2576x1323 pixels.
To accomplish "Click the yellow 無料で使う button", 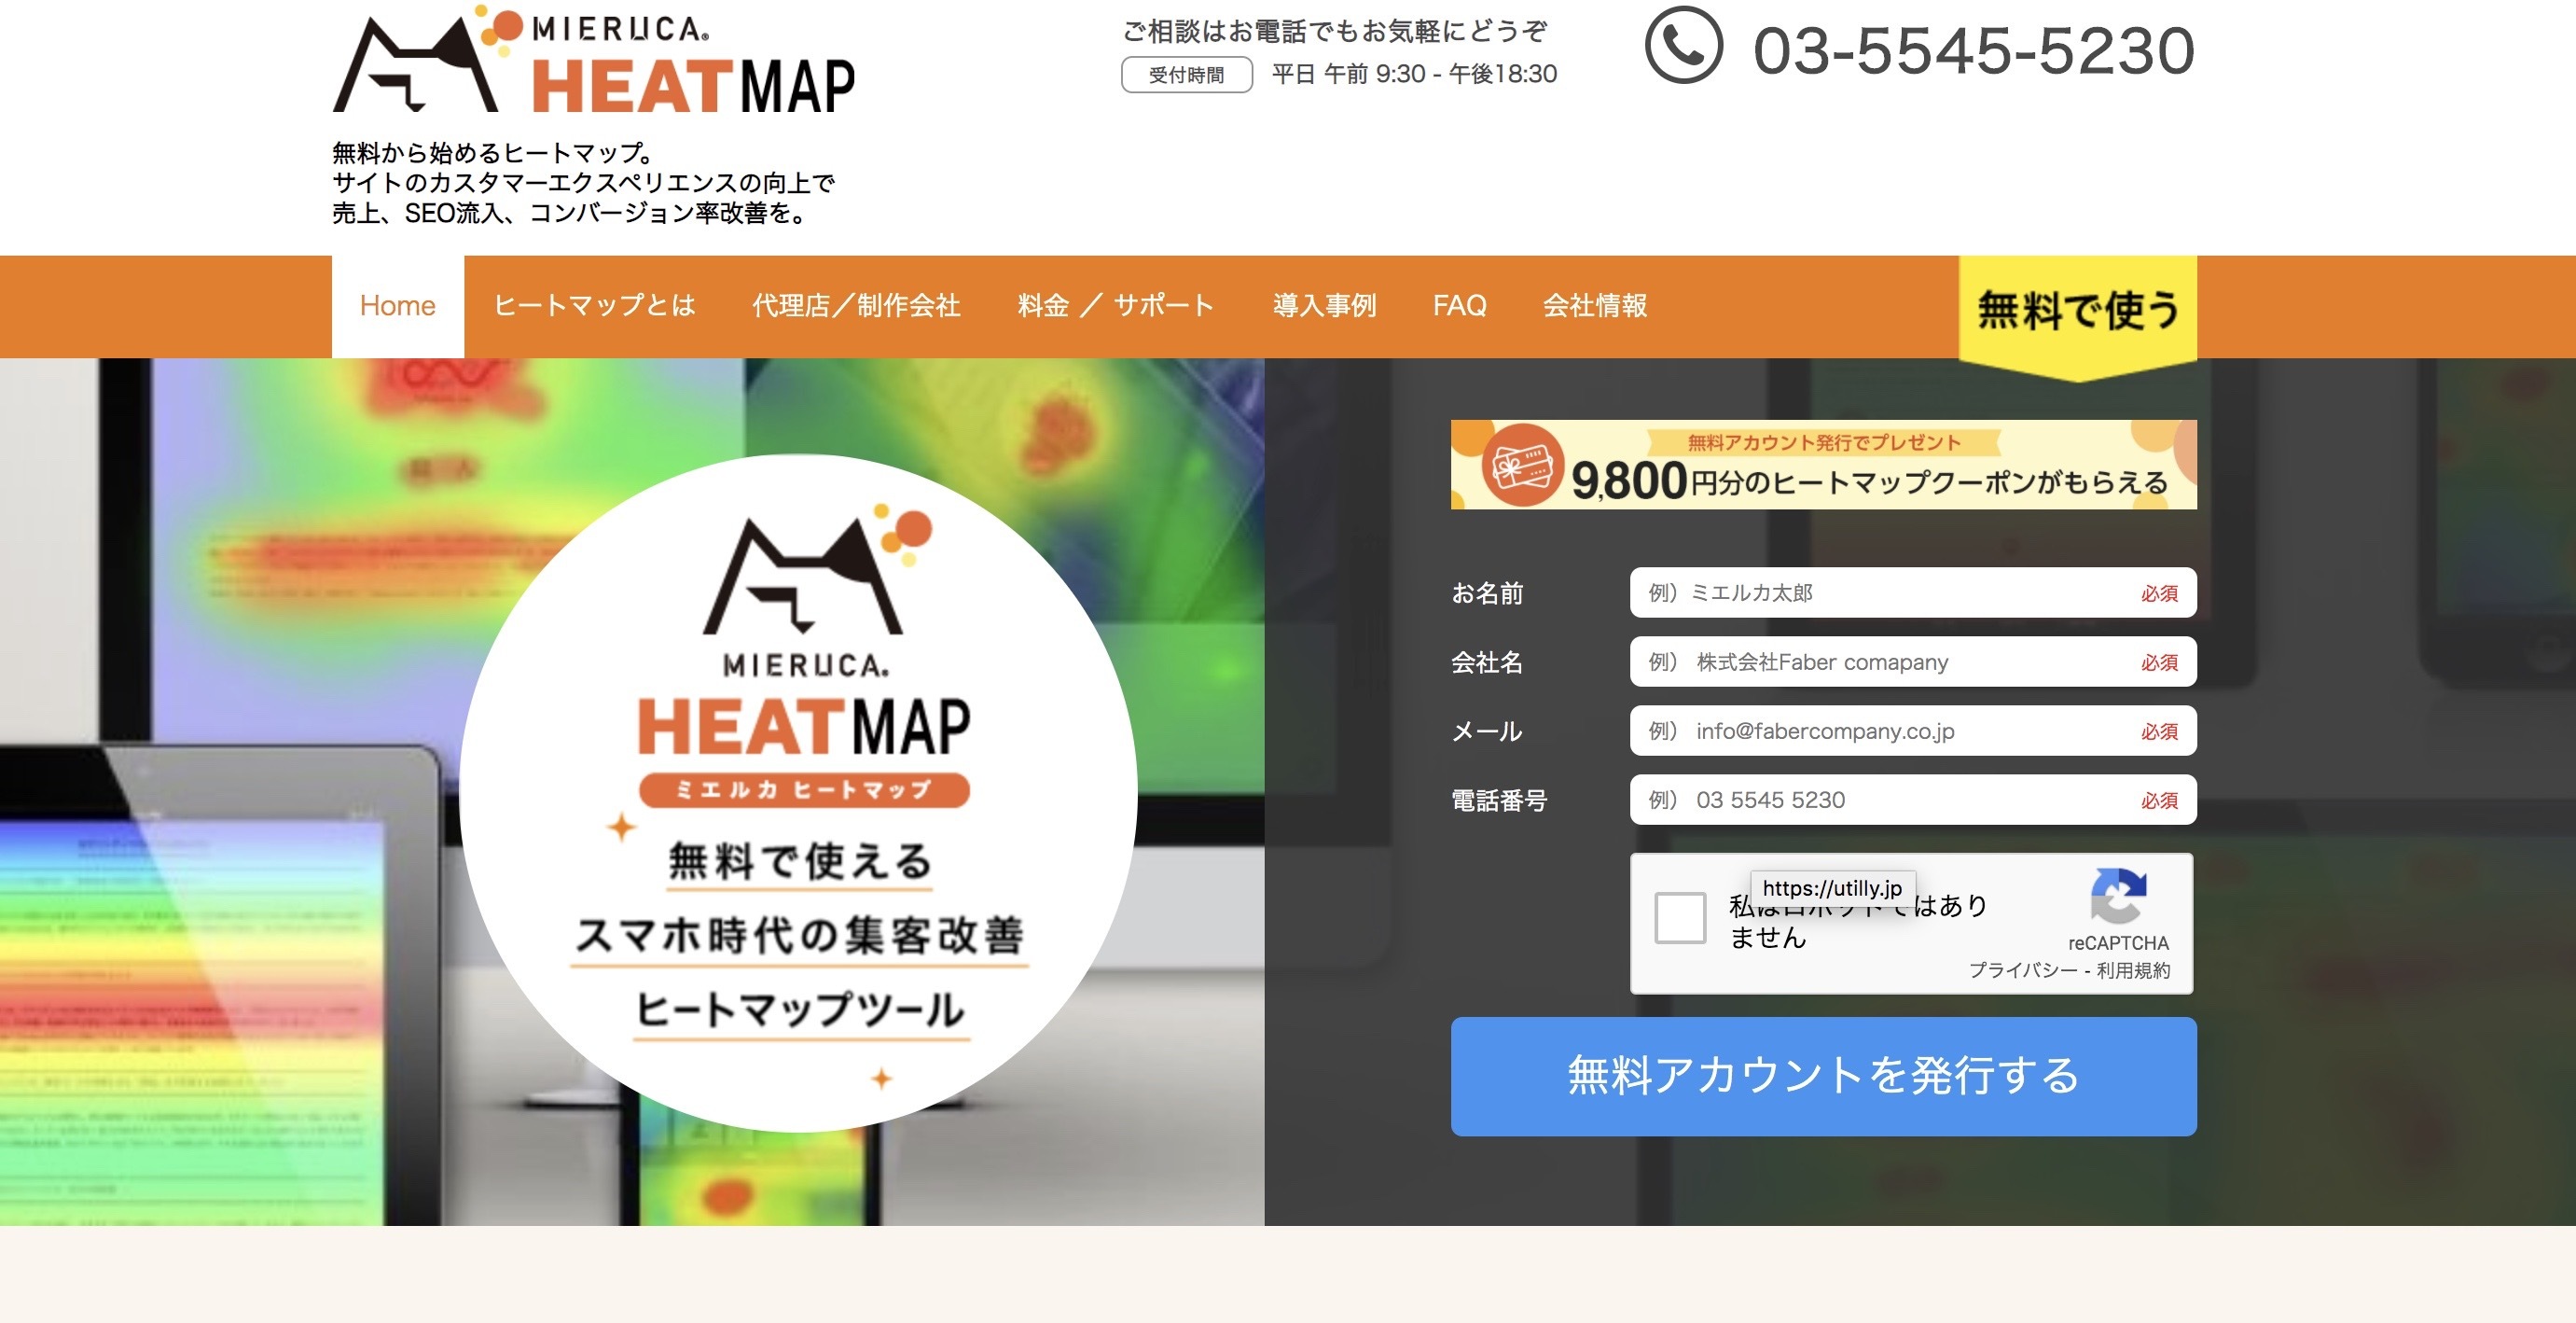I will [x=2077, y=316].
